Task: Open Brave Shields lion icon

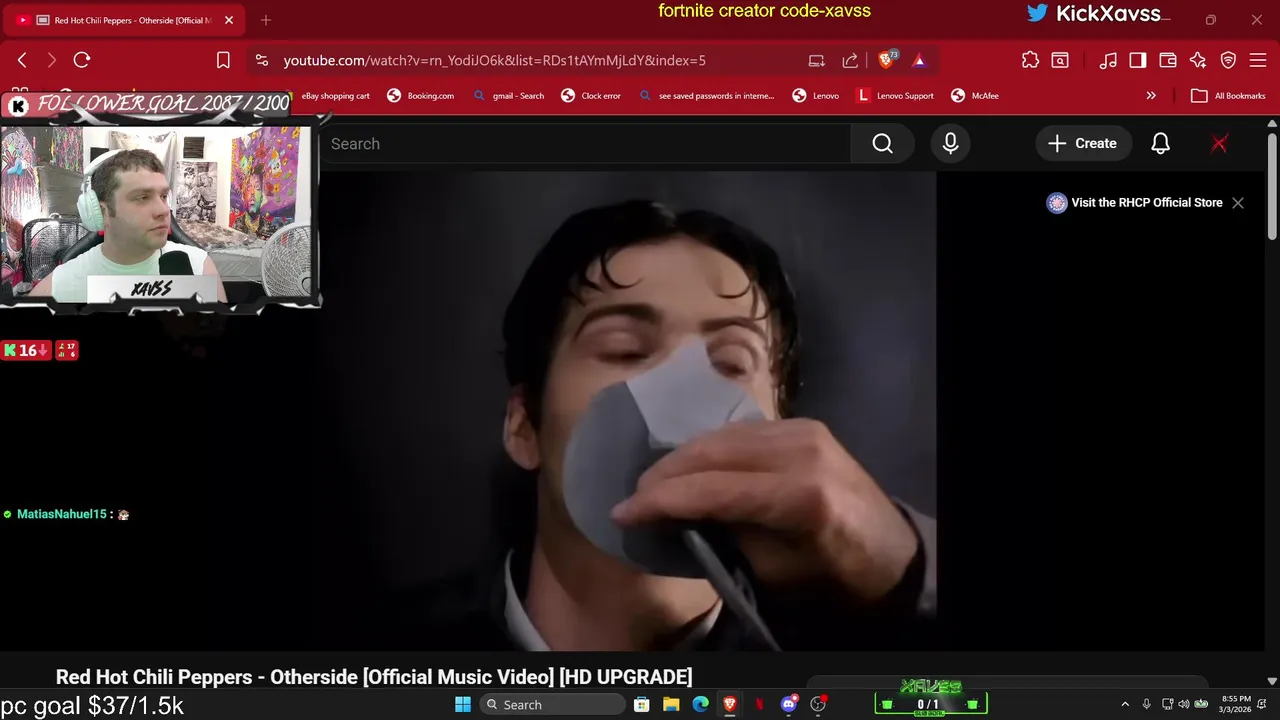Action: coord(887,60)
